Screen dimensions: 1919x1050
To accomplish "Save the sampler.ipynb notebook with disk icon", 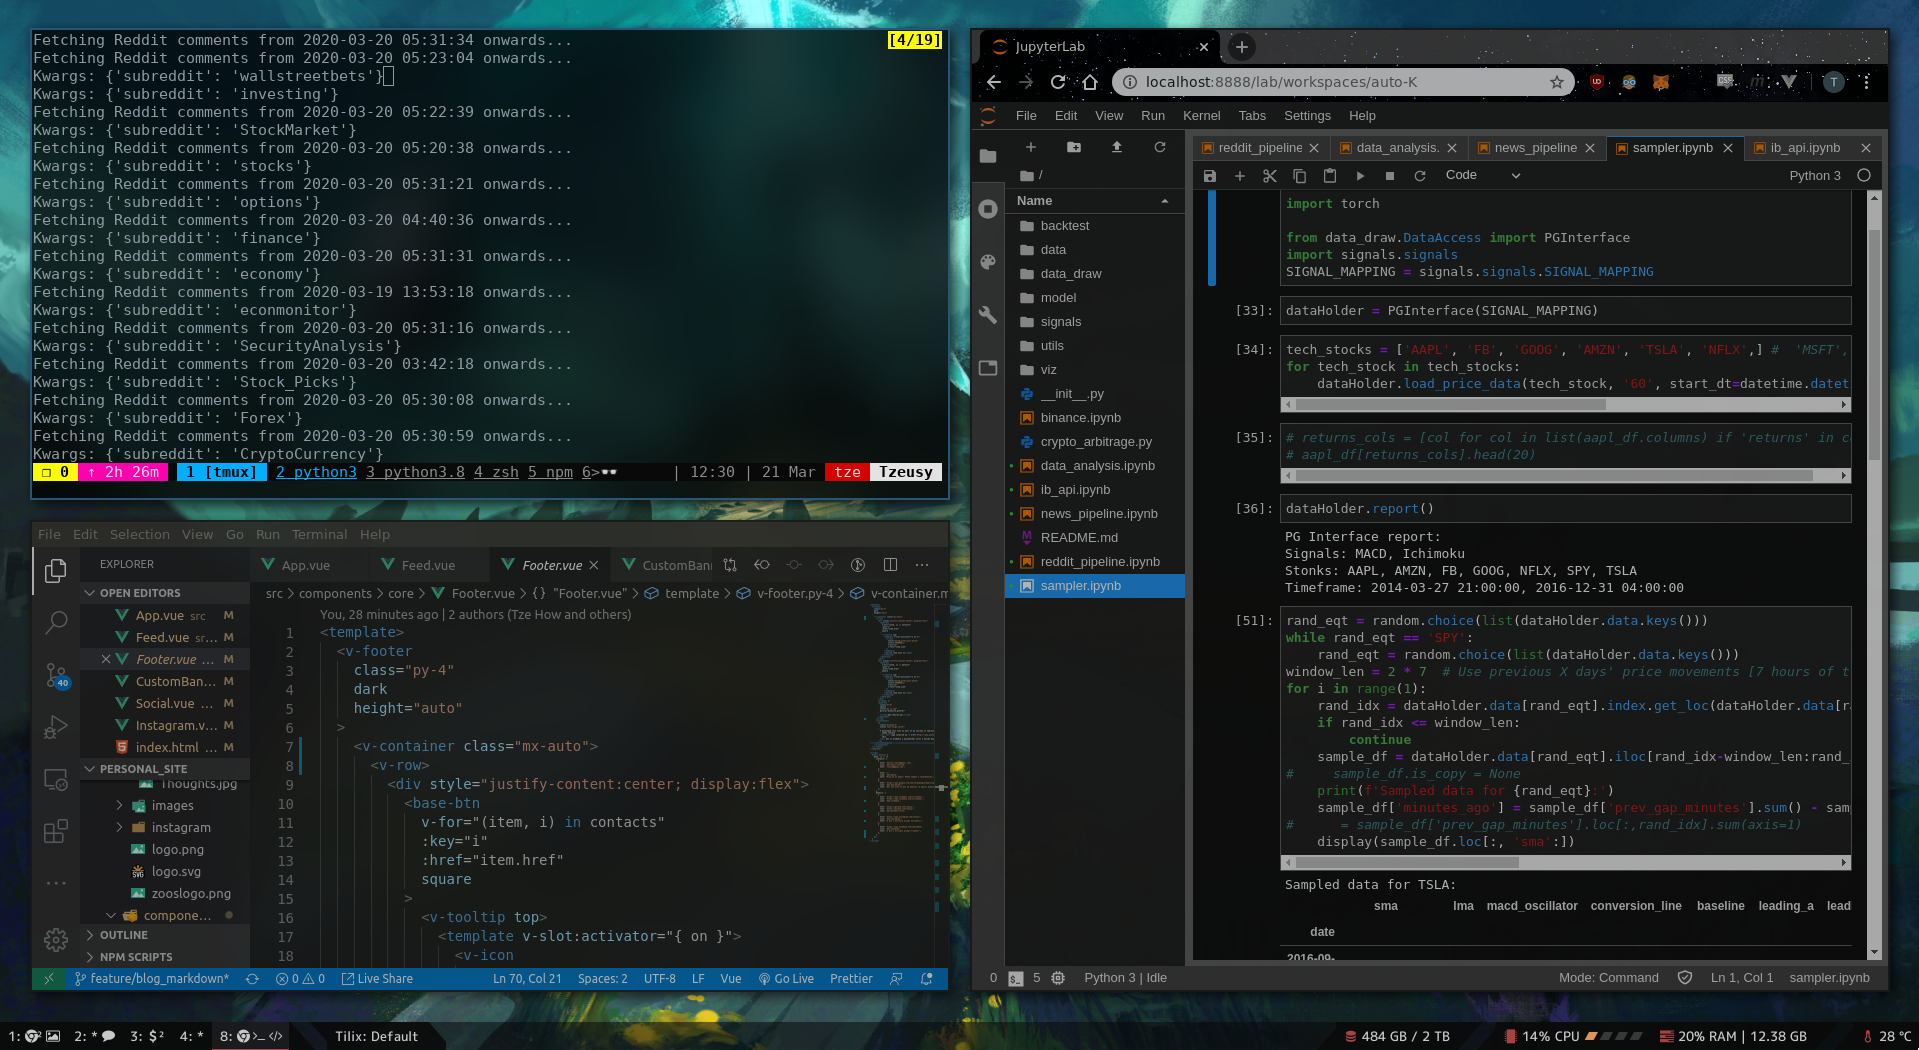I will [1210, 175].
